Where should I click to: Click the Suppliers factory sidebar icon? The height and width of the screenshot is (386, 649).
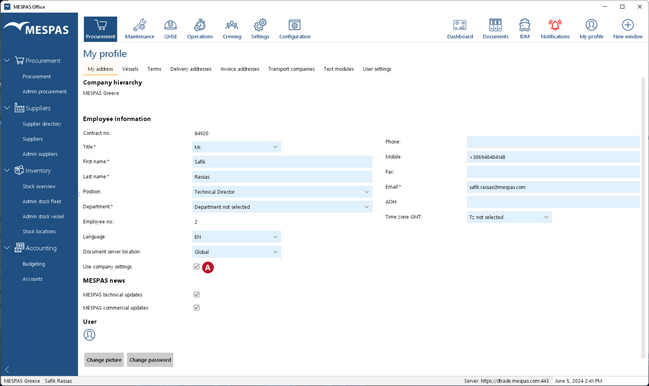pos(19,108)
